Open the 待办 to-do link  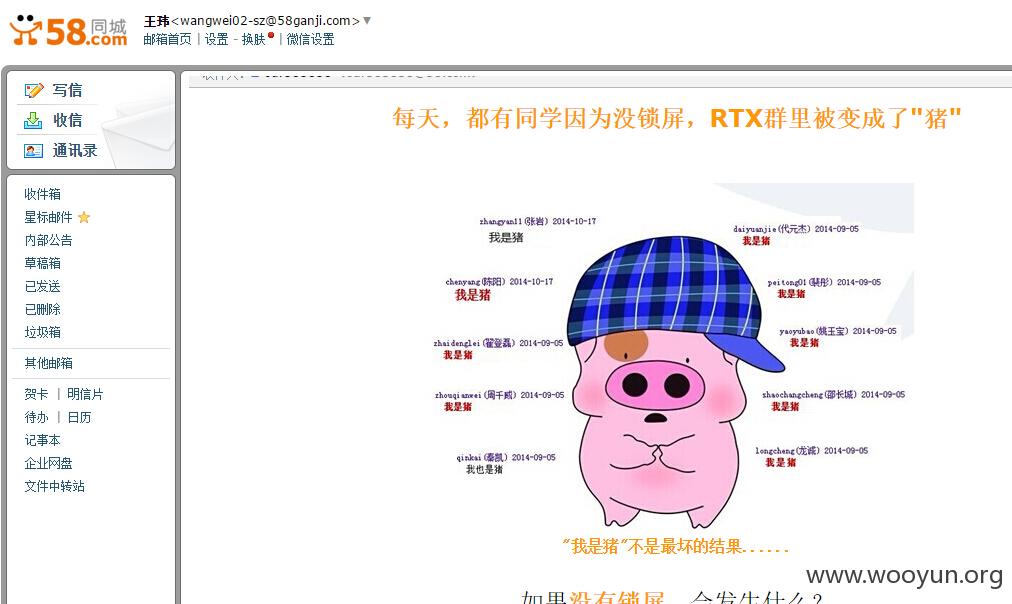[x=36, y=418]
